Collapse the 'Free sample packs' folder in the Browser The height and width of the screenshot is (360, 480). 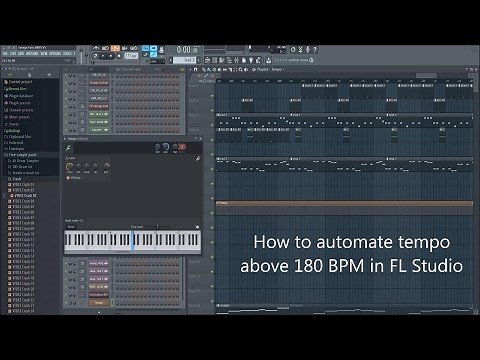point(20,155)
